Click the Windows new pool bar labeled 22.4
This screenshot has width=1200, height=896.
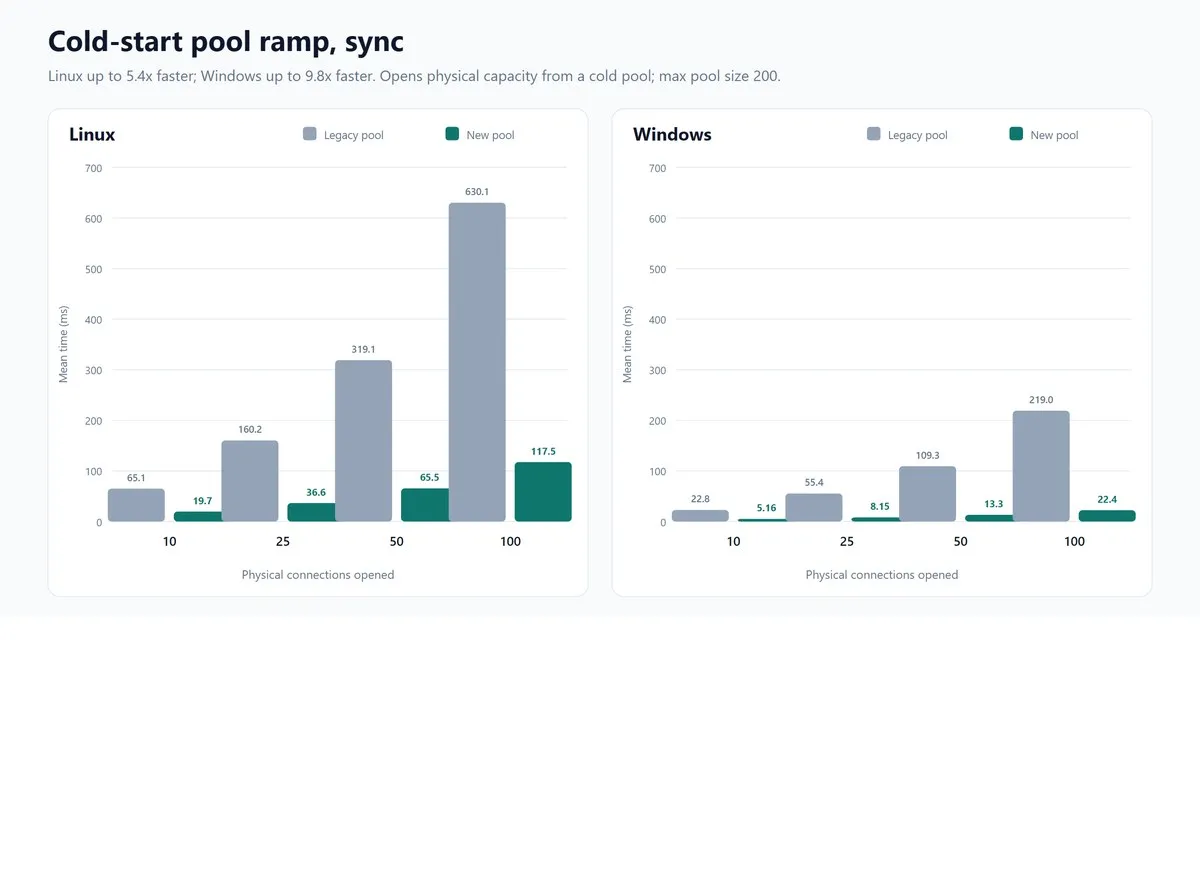click(1107, 516)
